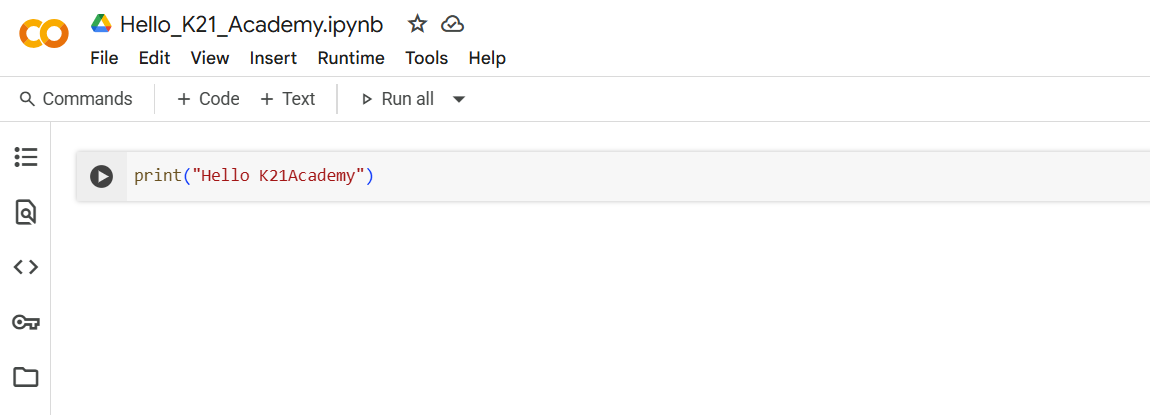This screenshot has width=1150, height=415.
Task: Click the notebook title Hello_K21_Academy.ipynb
Action: pos(252,24)
